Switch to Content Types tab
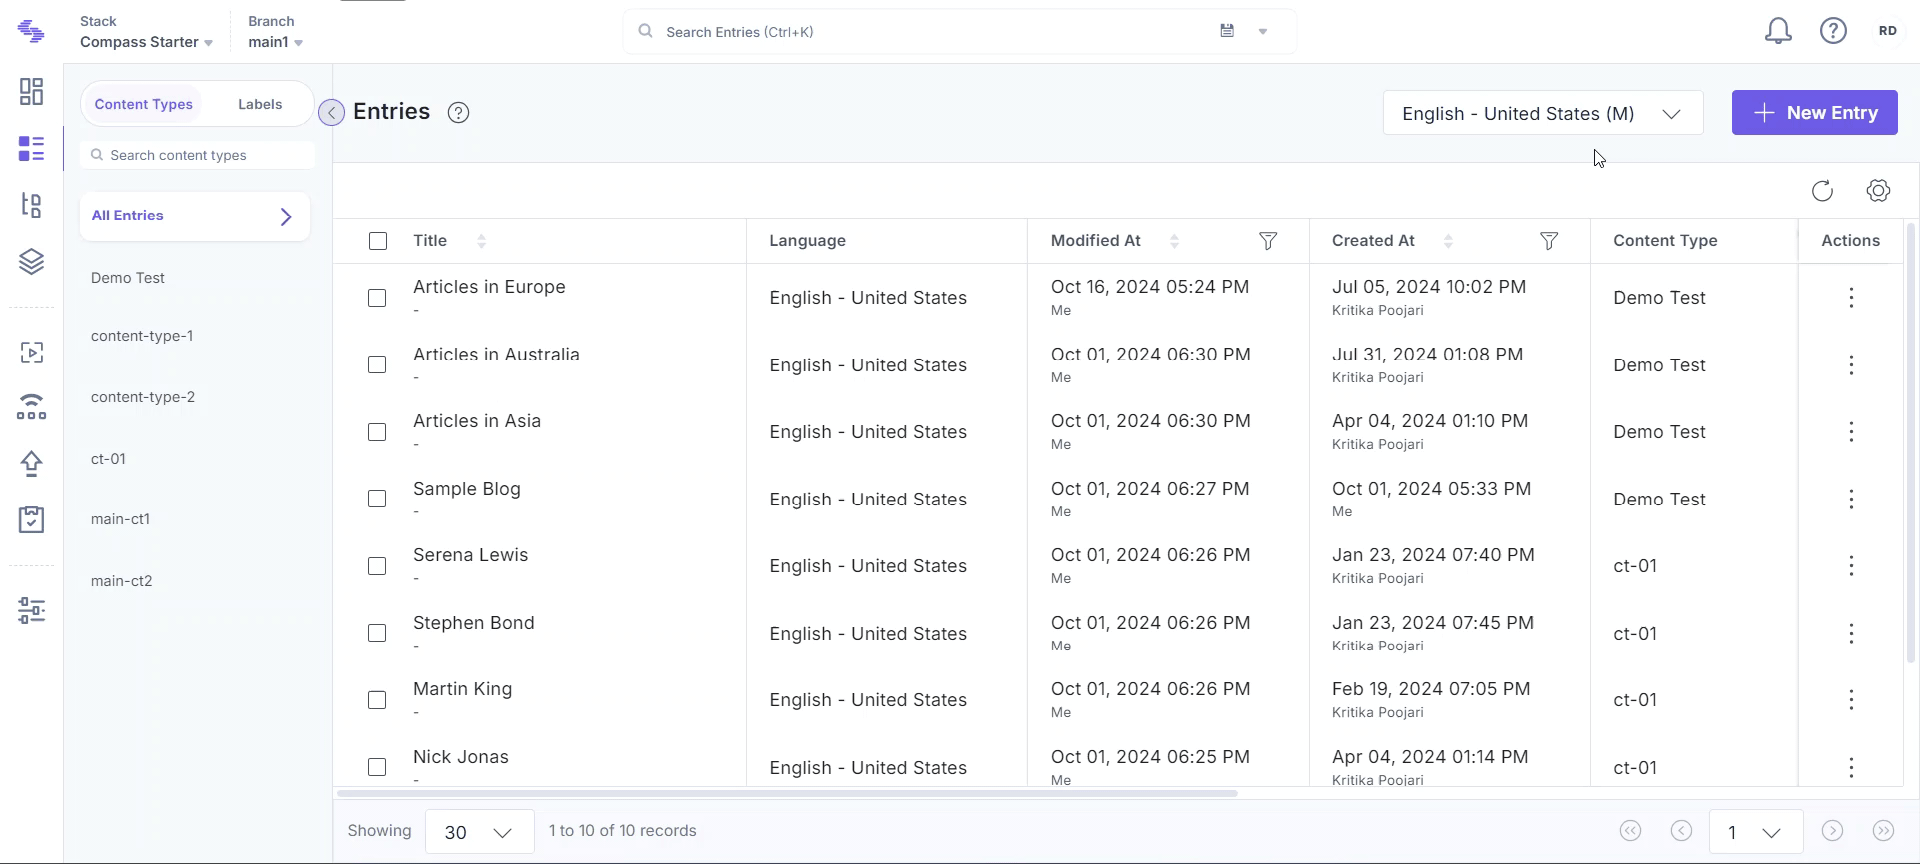This screenshot has height=864, width=1920. pos(144,104)
